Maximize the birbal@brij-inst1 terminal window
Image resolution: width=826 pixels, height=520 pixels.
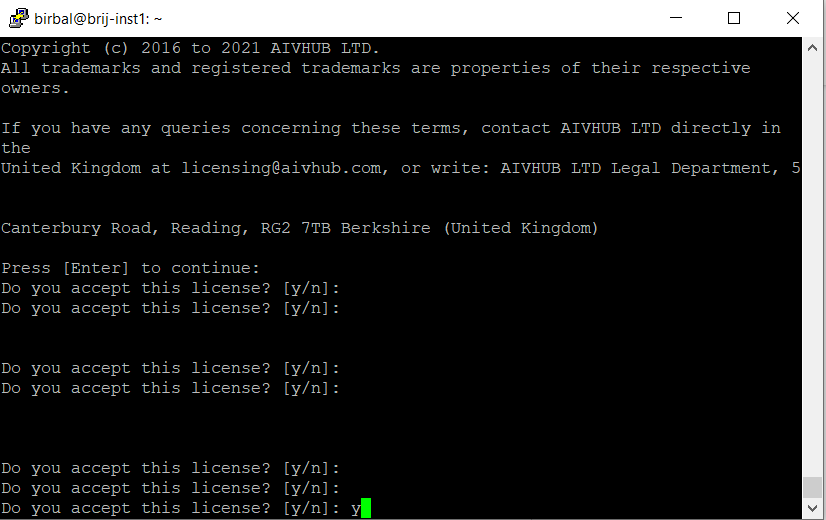pyautogui.click(x=734, y=18)
